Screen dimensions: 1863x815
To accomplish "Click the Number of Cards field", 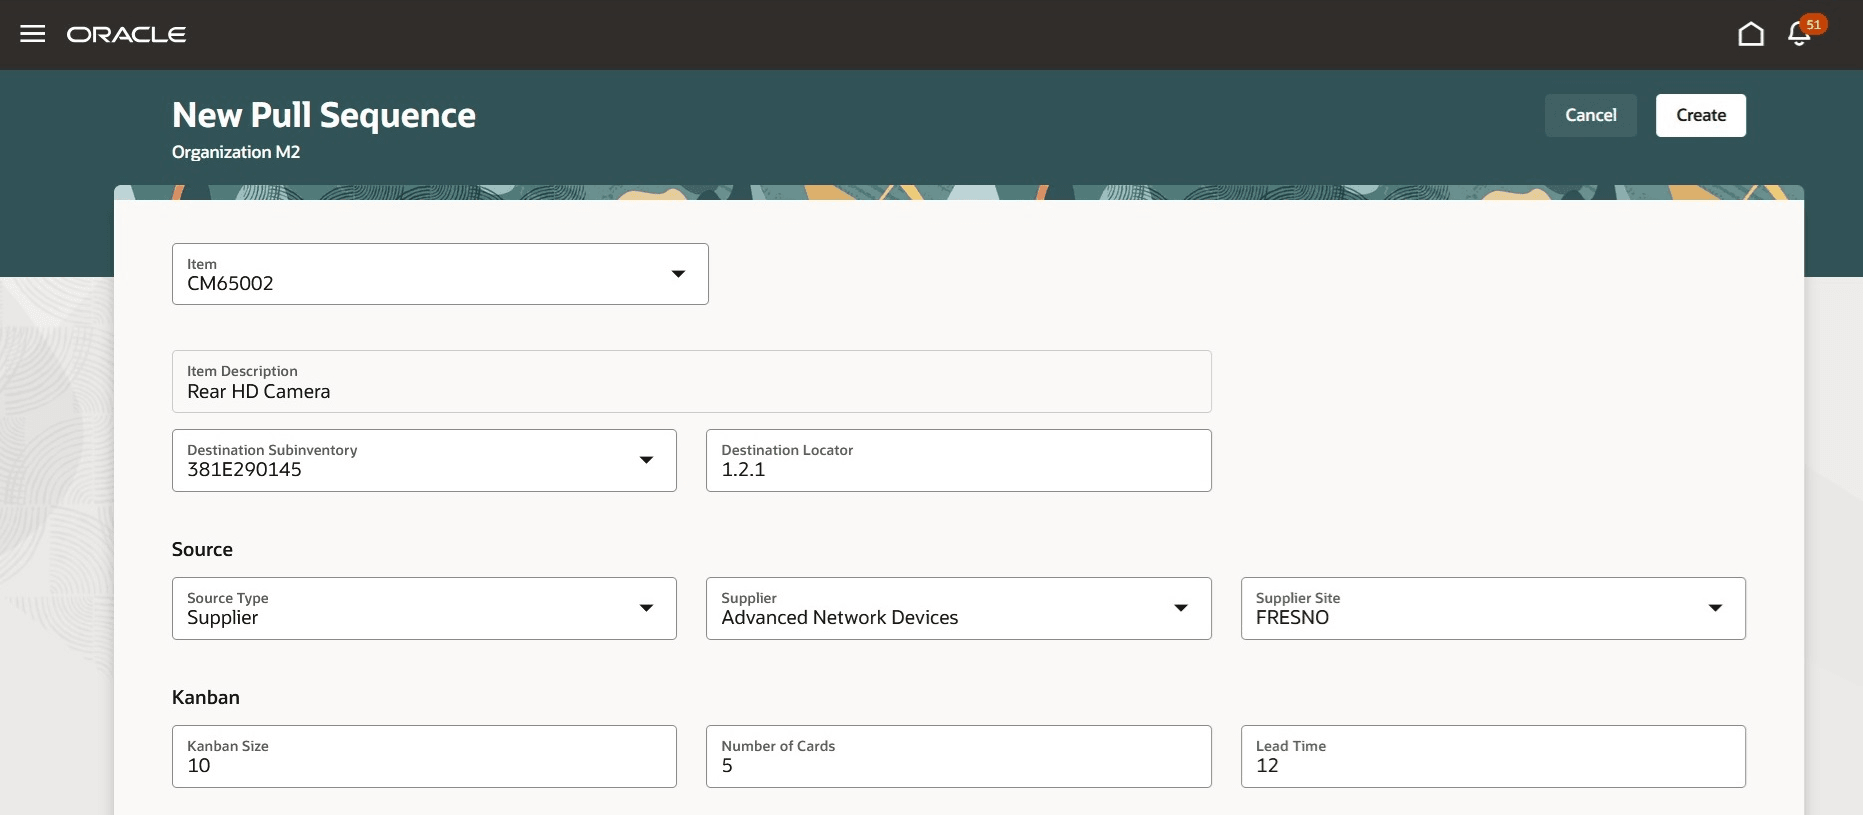I will (959, 756).
